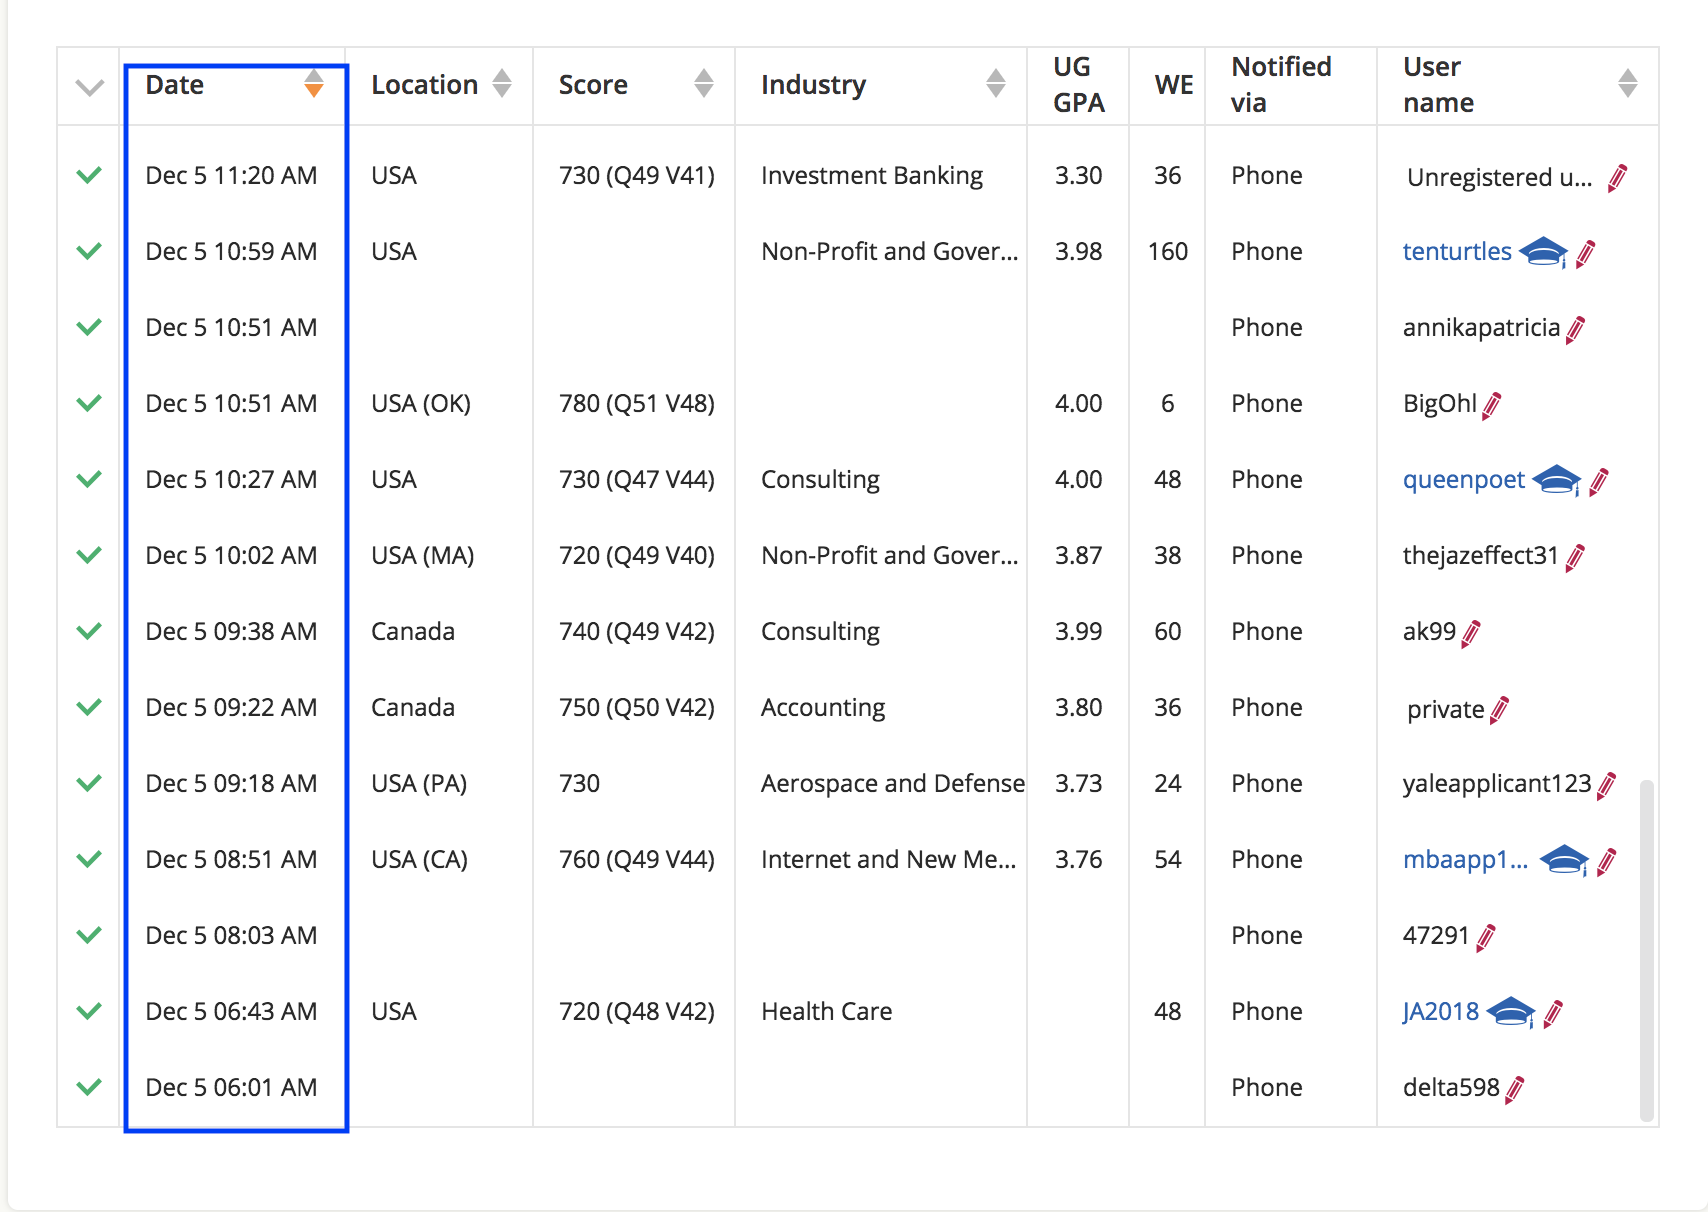The height and width of the screenshot is (1212, 1708).
Task: Sort the Industry column using its sort arrows
Action: click(995, 85)
